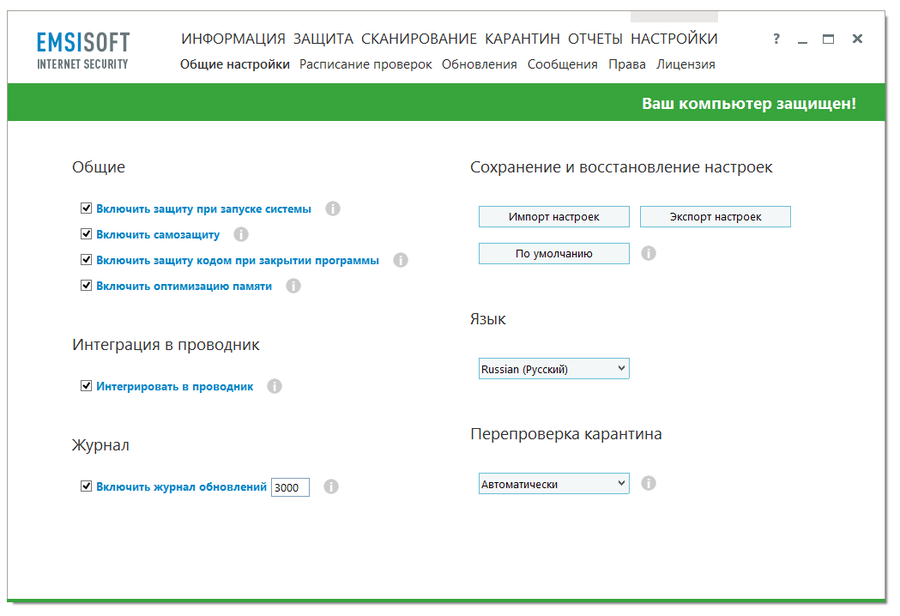Open info tooltip for self-protection setting
The image size is (900, 616).
[x=240, y=234]
